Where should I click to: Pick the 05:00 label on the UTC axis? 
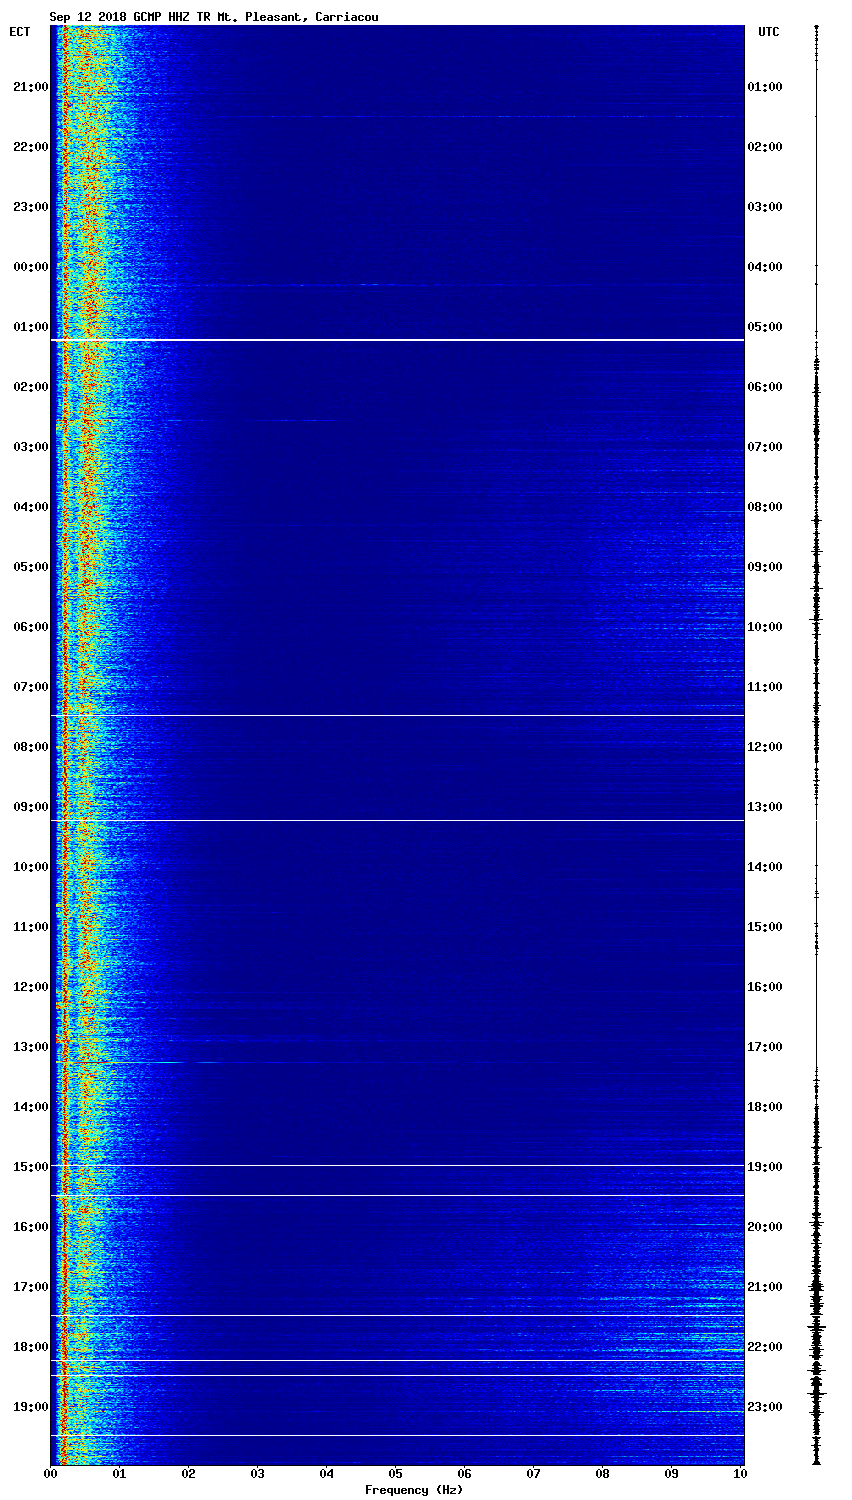click(x=765, y=327)
